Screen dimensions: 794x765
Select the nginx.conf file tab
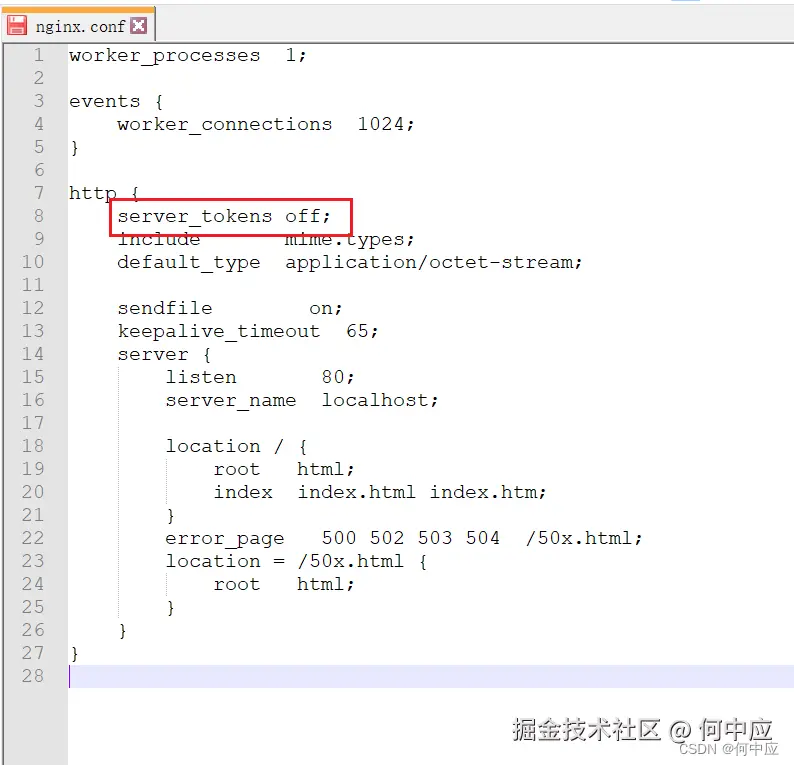78,25
